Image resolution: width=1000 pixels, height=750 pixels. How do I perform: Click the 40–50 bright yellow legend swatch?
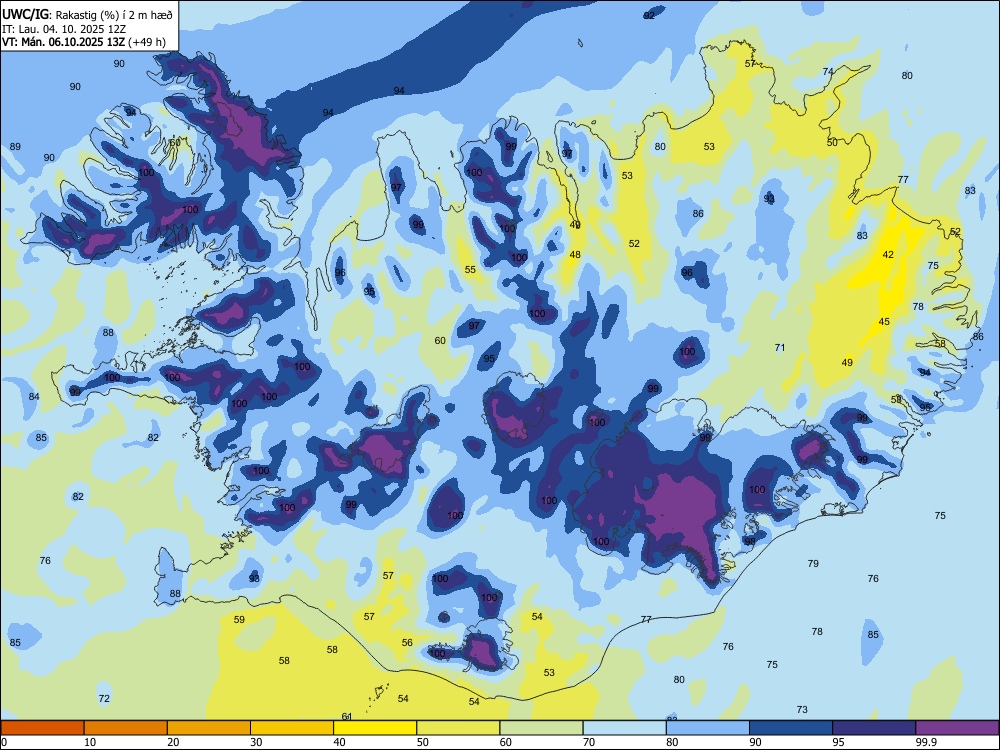click(x=375, y=728)
